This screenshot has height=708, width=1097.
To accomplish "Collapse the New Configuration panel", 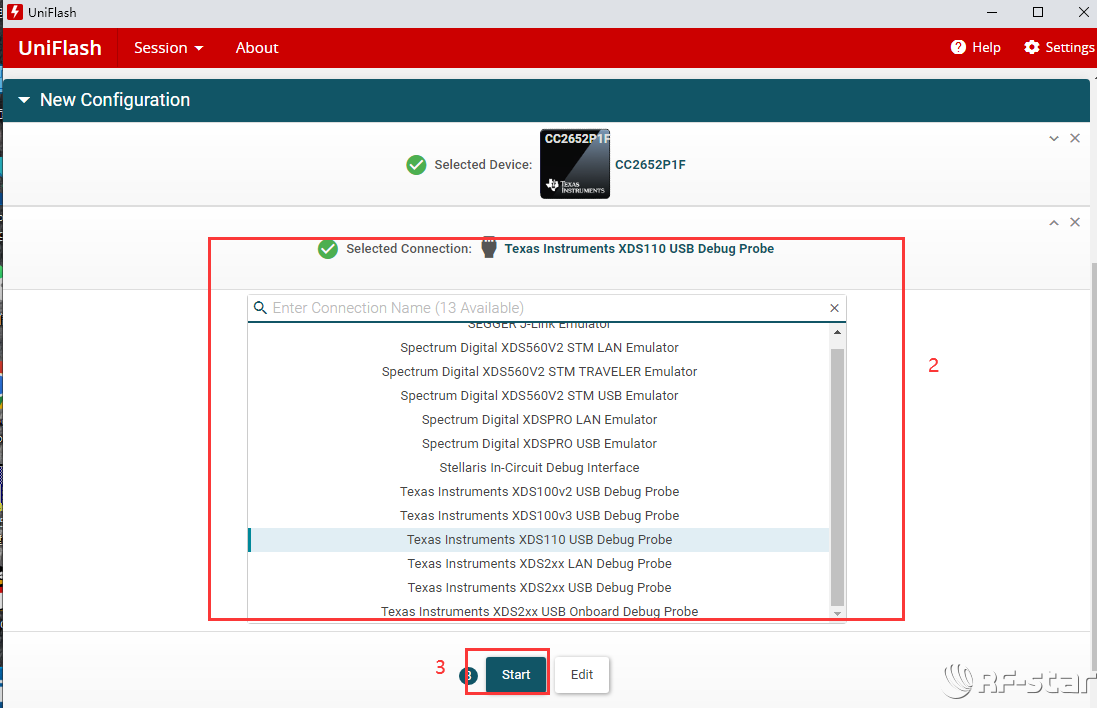I will [24, 100].
